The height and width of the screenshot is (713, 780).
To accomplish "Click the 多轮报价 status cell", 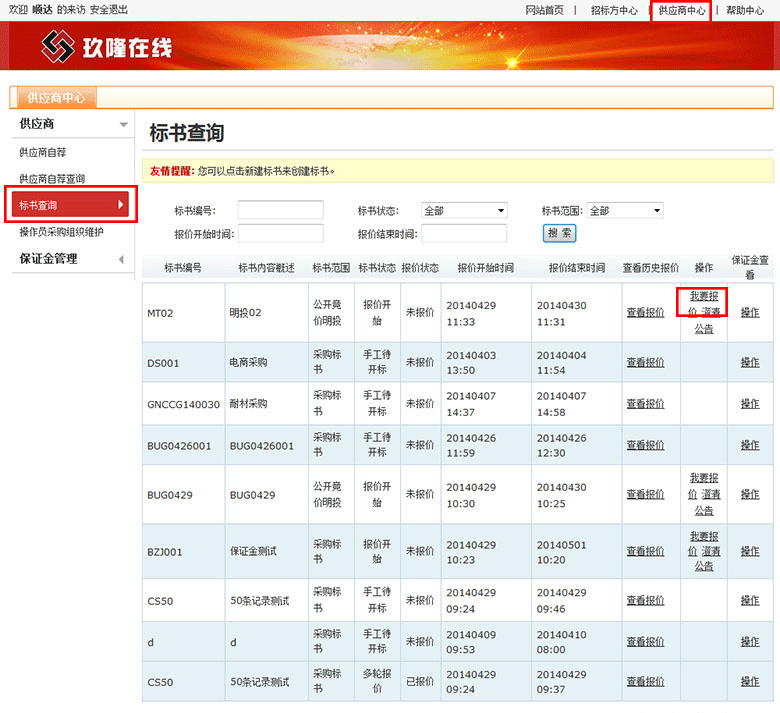I will pyautogui.click(x=377, y=681).
